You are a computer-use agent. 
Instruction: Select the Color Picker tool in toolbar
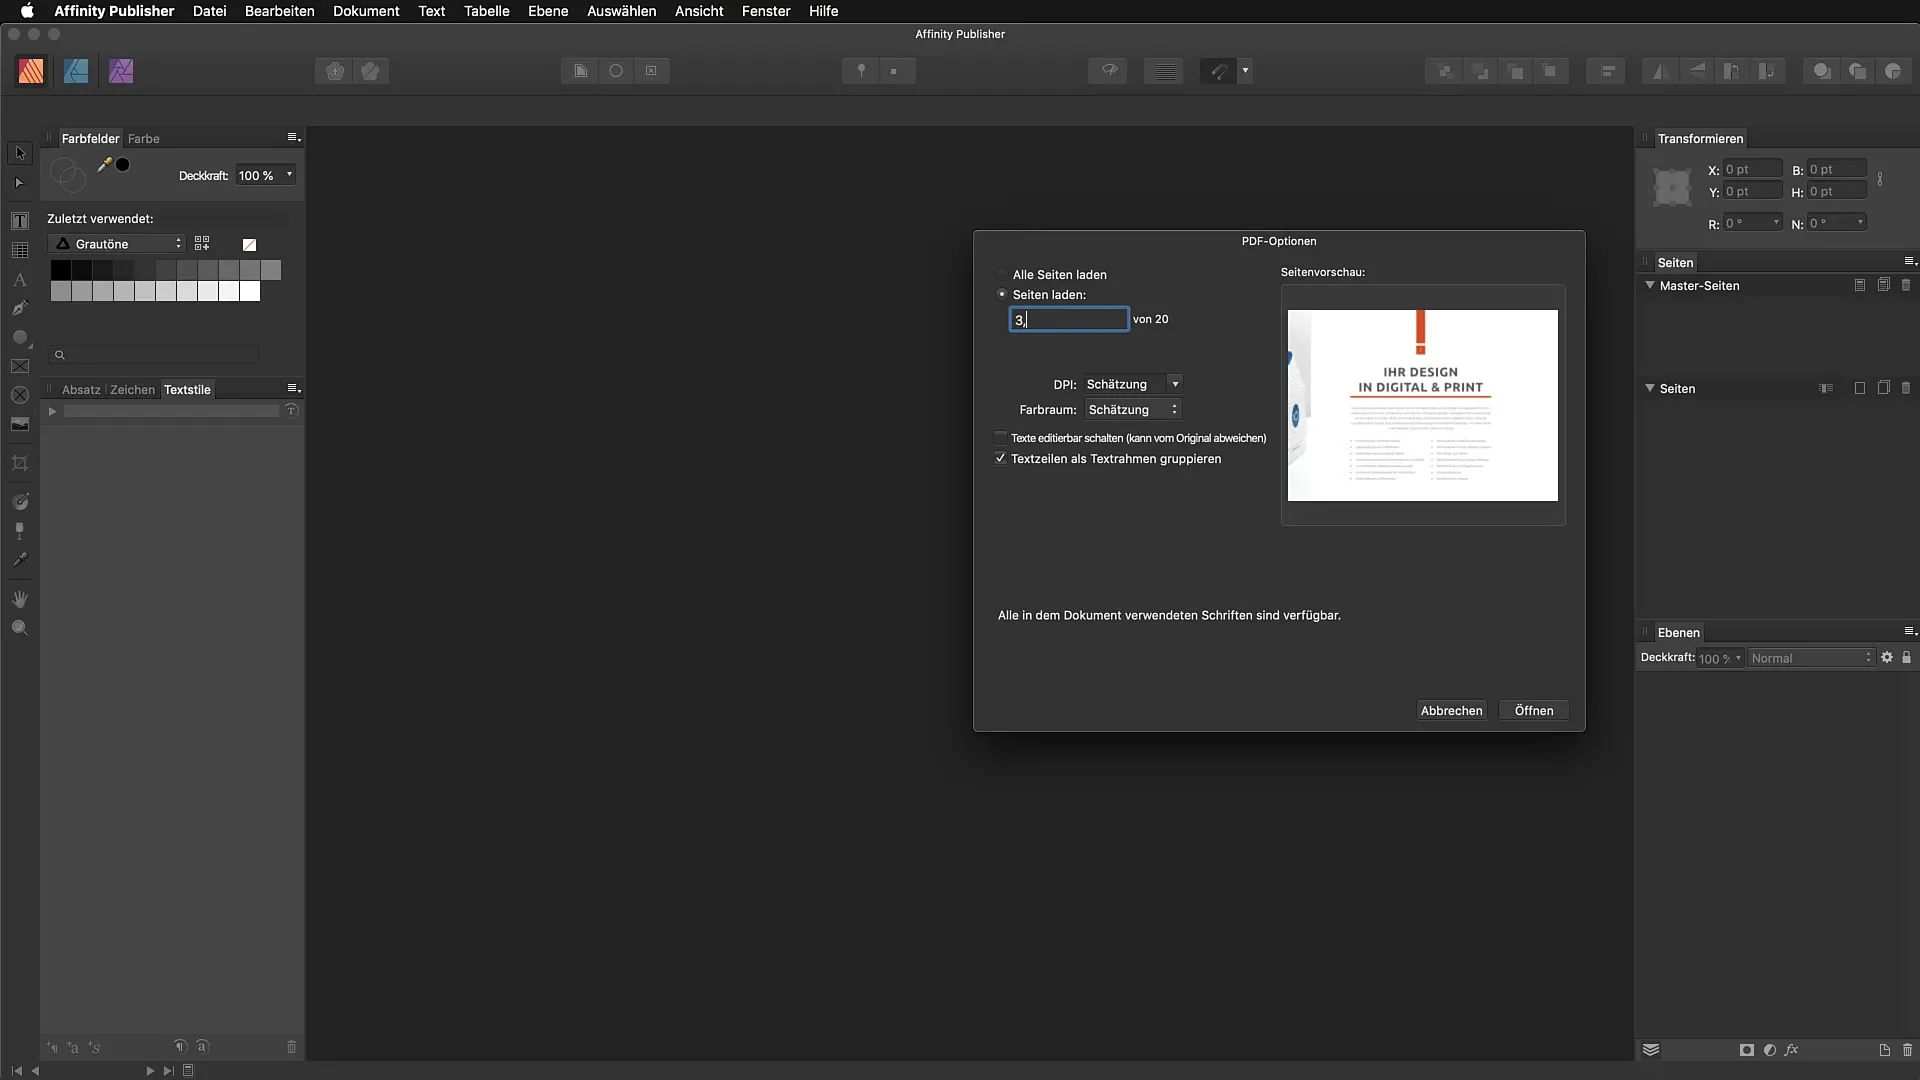tap(20, 560)
